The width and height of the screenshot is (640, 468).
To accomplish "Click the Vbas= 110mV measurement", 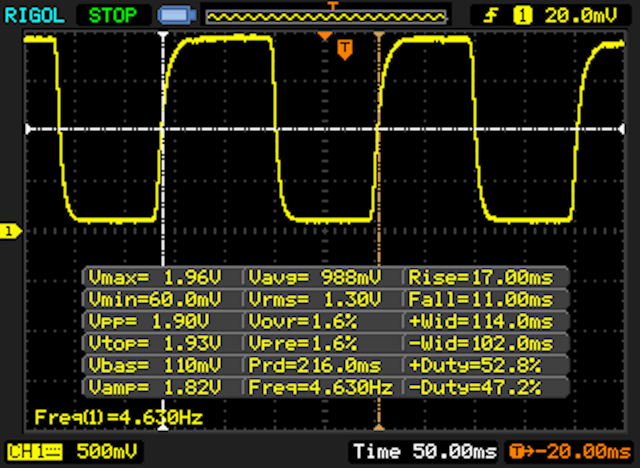I will click(x=155, y=365).
